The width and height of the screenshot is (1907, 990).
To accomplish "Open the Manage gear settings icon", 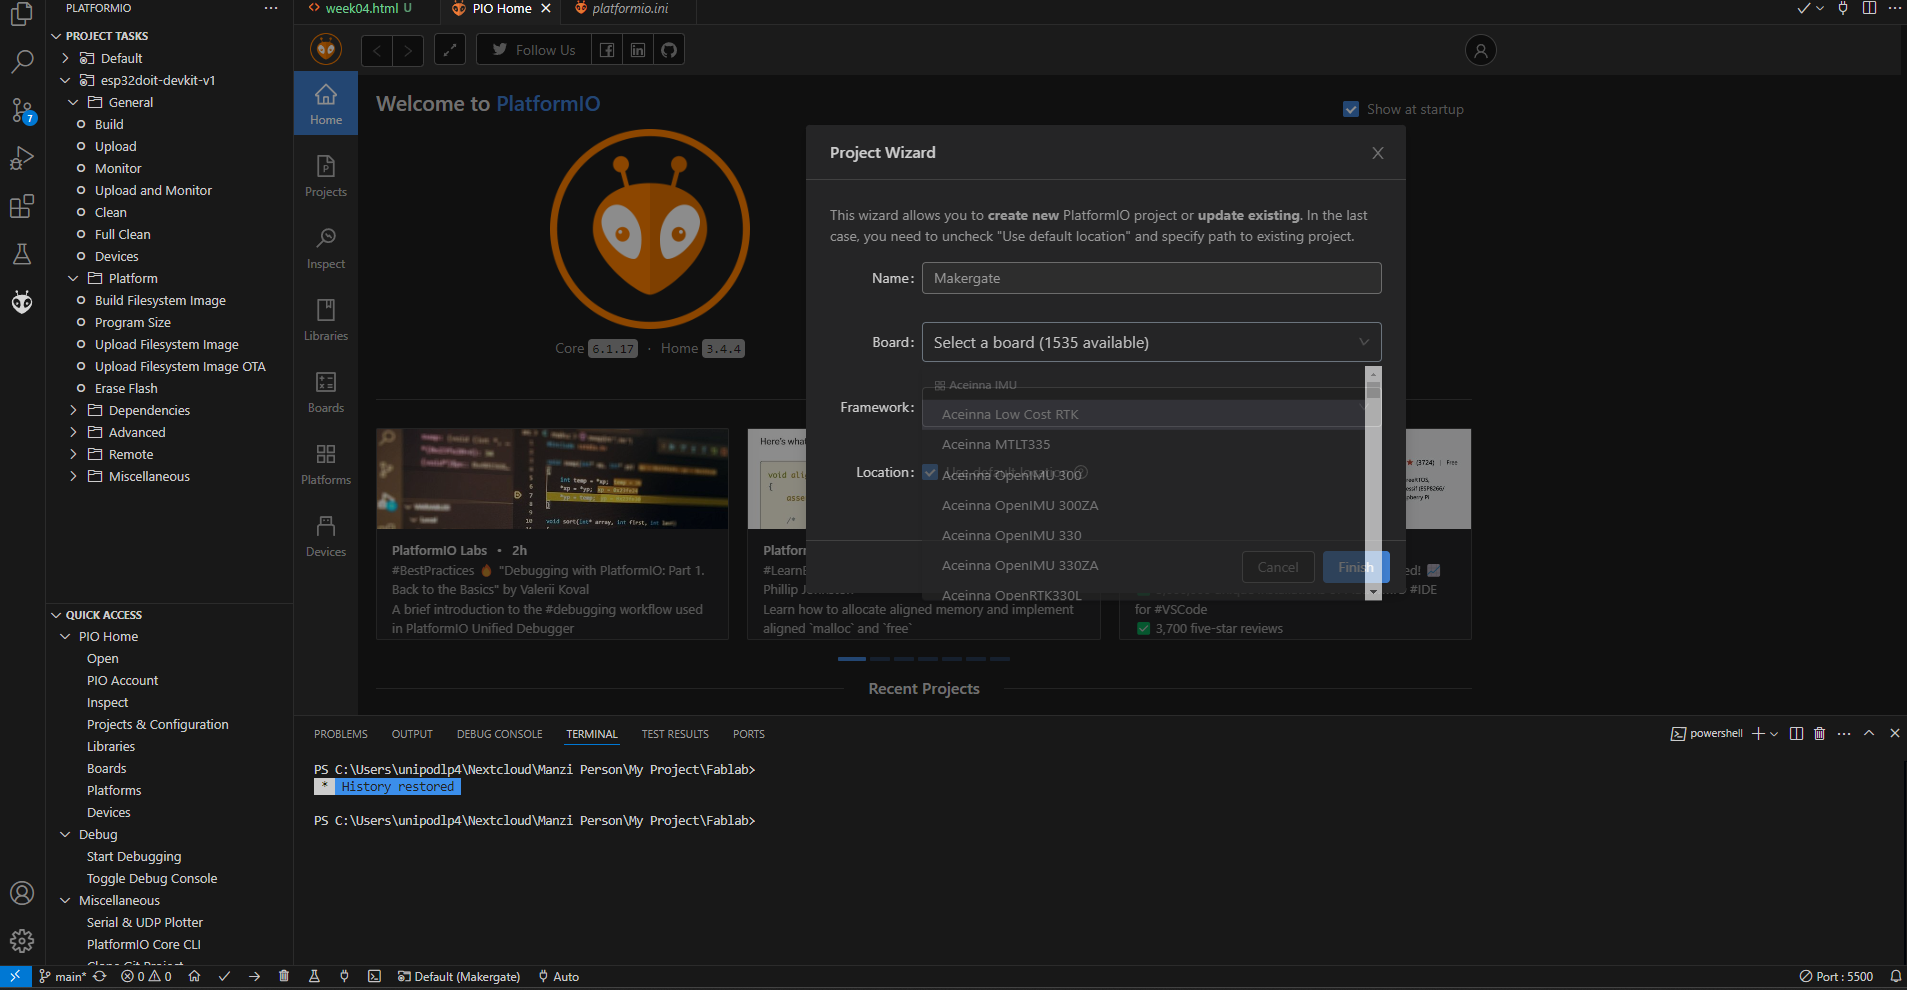I will tap(22, 941).
